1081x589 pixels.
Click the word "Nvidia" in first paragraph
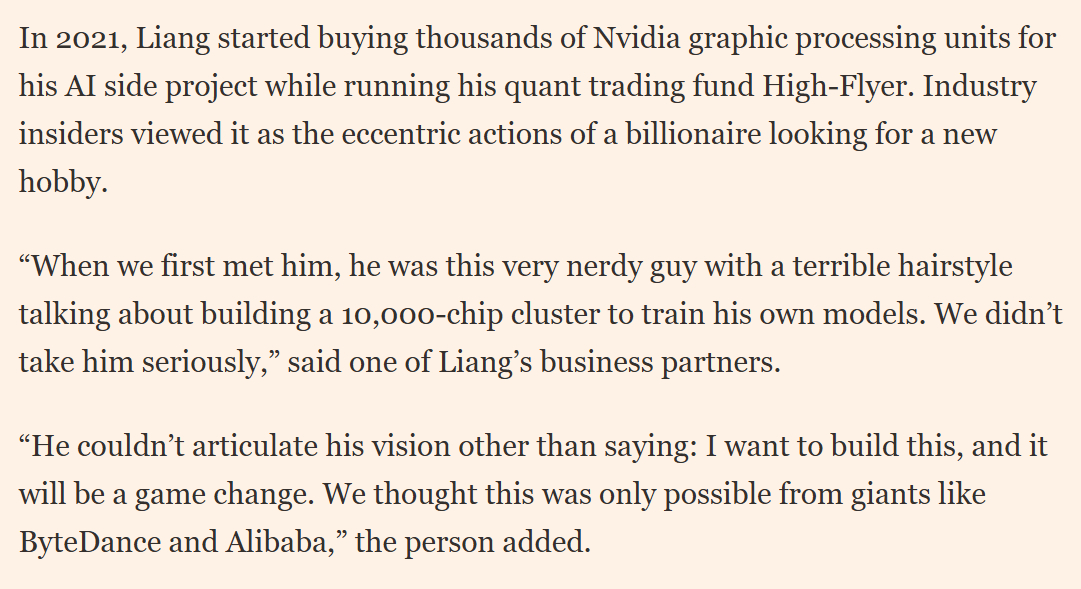[637, 38]
